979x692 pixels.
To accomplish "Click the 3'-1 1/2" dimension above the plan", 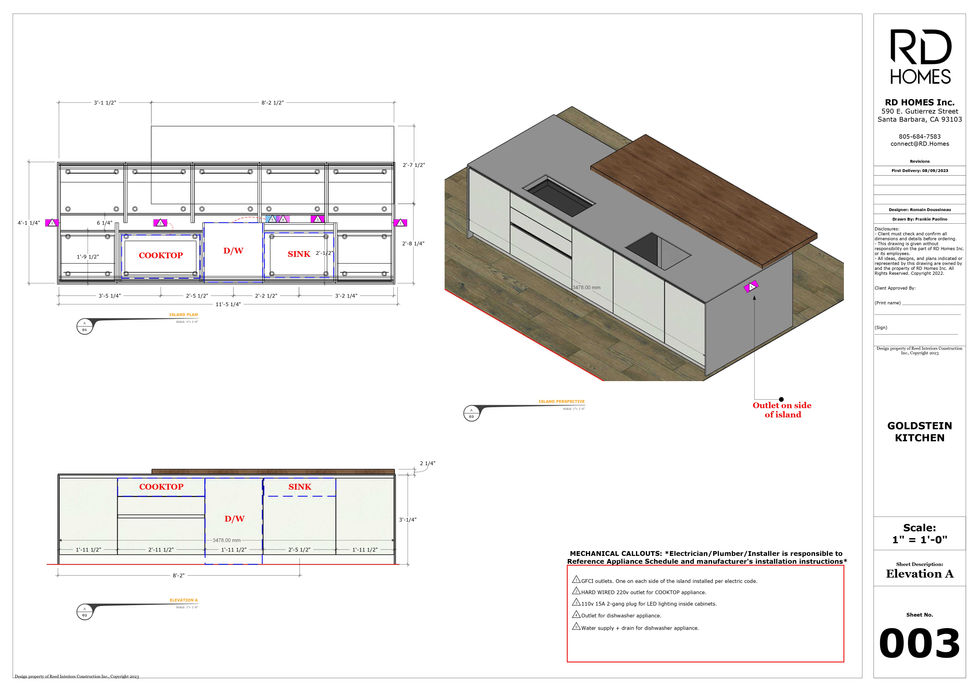I will tap(105, 102).
